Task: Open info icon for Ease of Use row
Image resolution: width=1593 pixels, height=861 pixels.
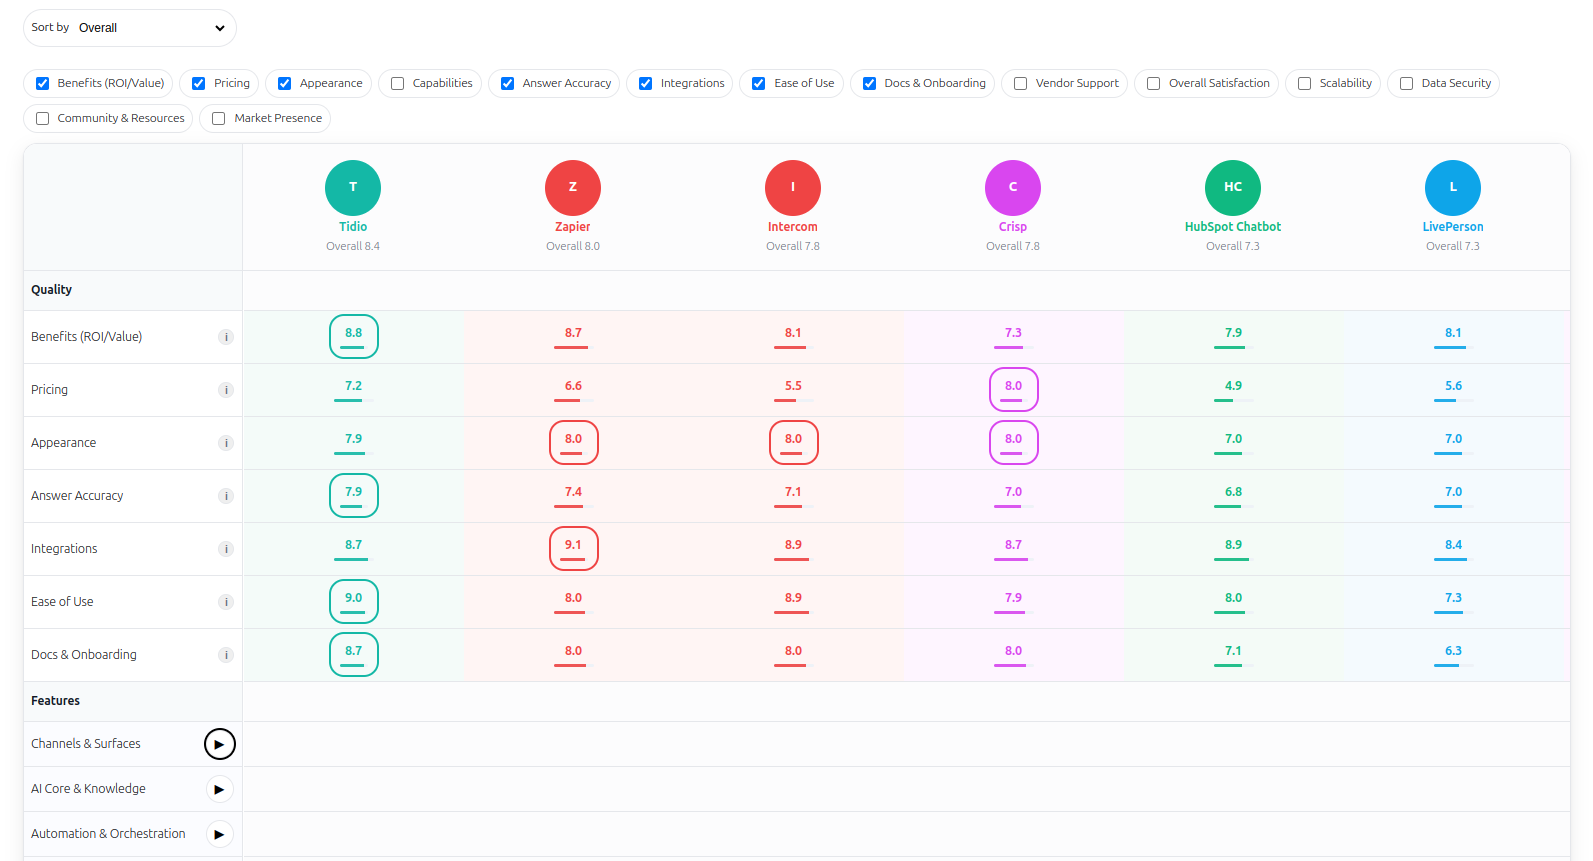Action: click(226, 602)
